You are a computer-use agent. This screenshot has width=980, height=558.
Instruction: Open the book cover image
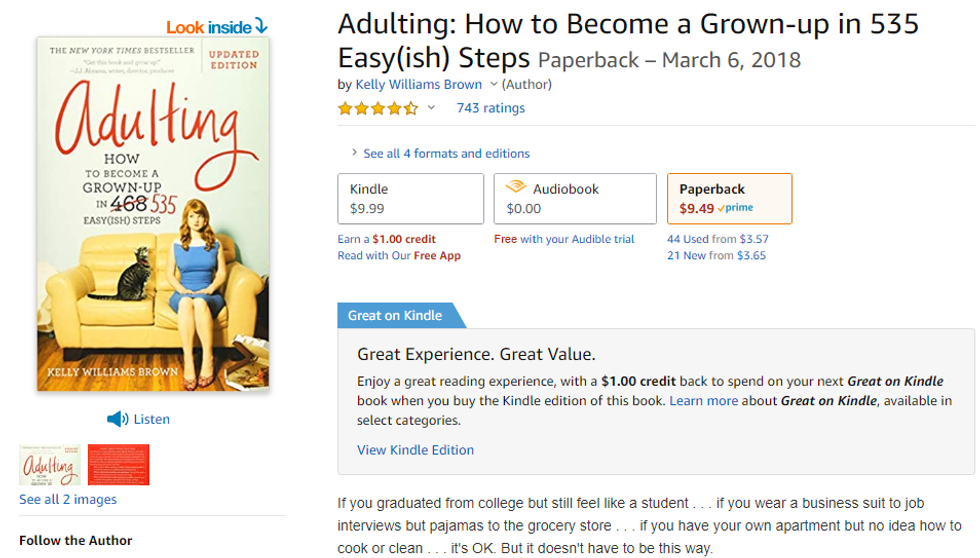pos(150,214)
